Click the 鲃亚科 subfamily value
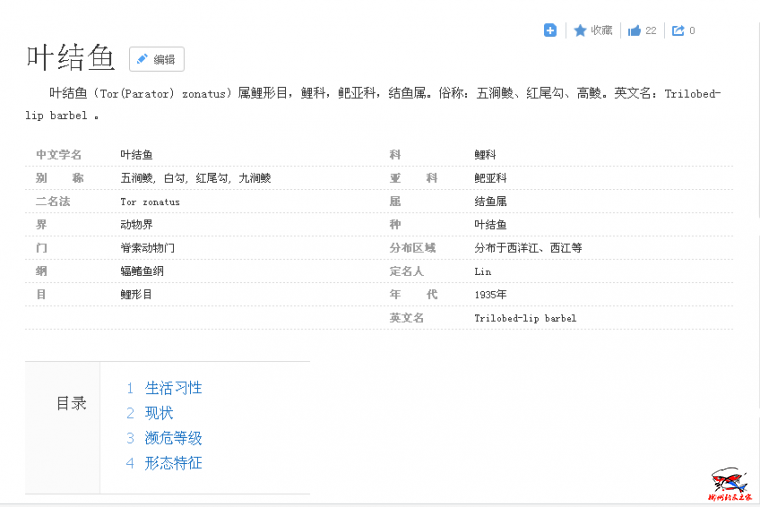 pos(490,178)
